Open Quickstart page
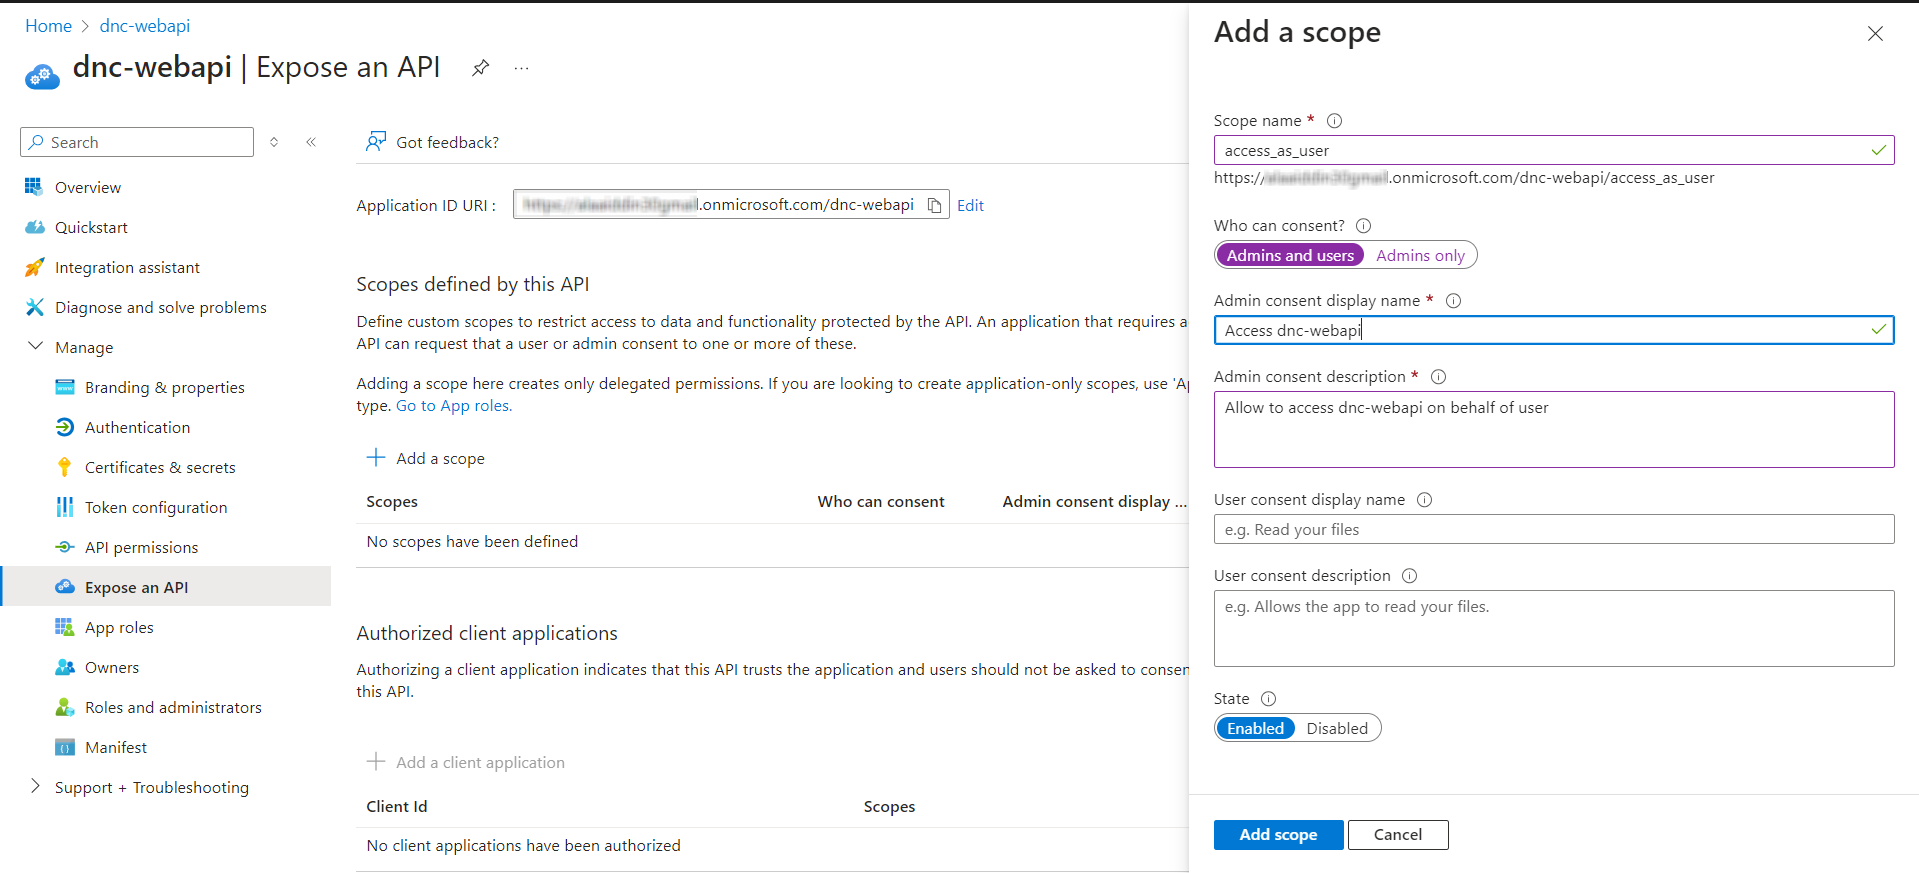Screen dimensions: 1919x873 pos(91,227)
